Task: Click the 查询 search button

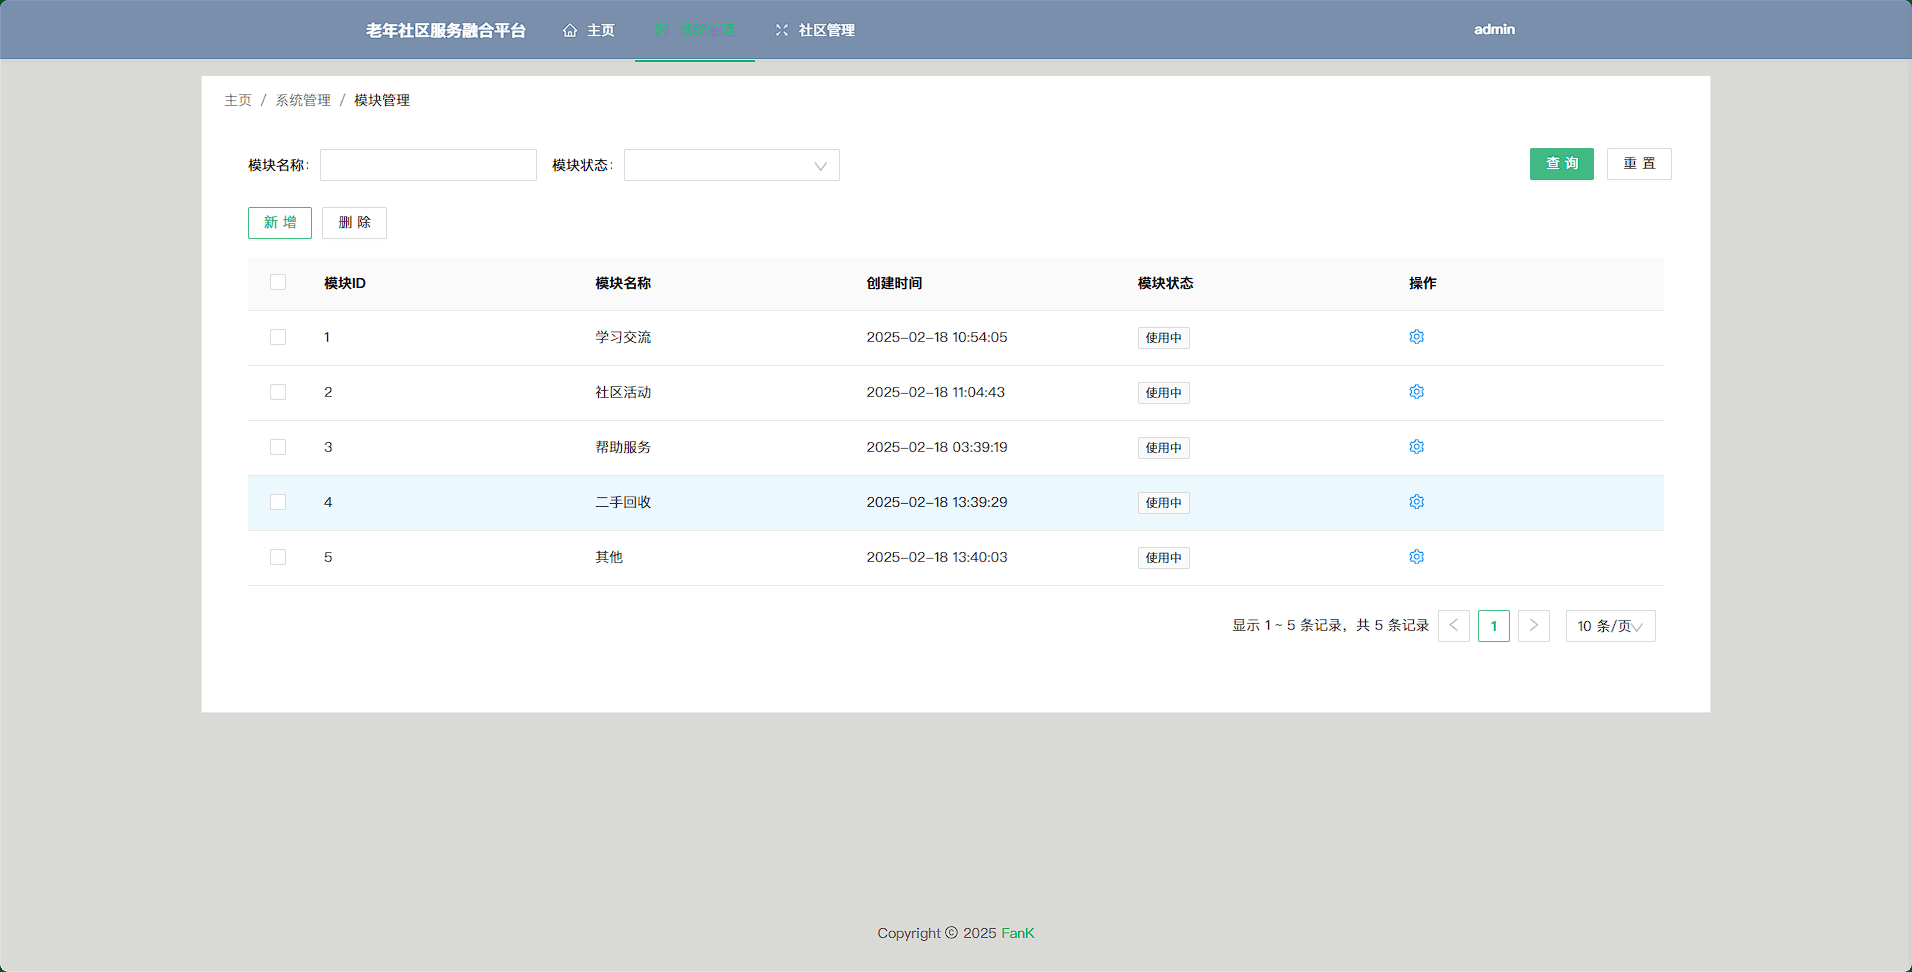Action: tap(1562, 164)
